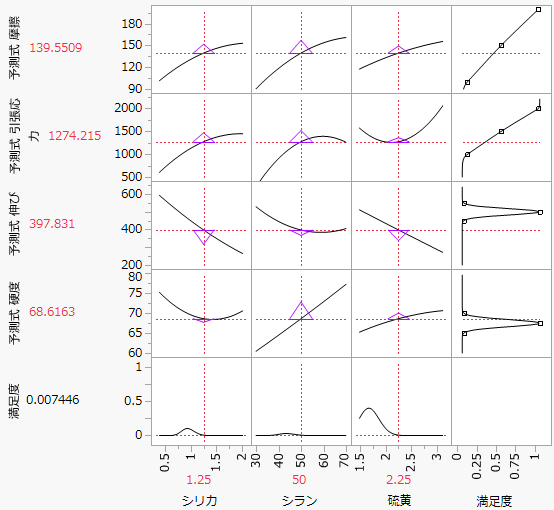554x510 pixels.
Task: Click the desirability value 0.007446
Action: 53,400
